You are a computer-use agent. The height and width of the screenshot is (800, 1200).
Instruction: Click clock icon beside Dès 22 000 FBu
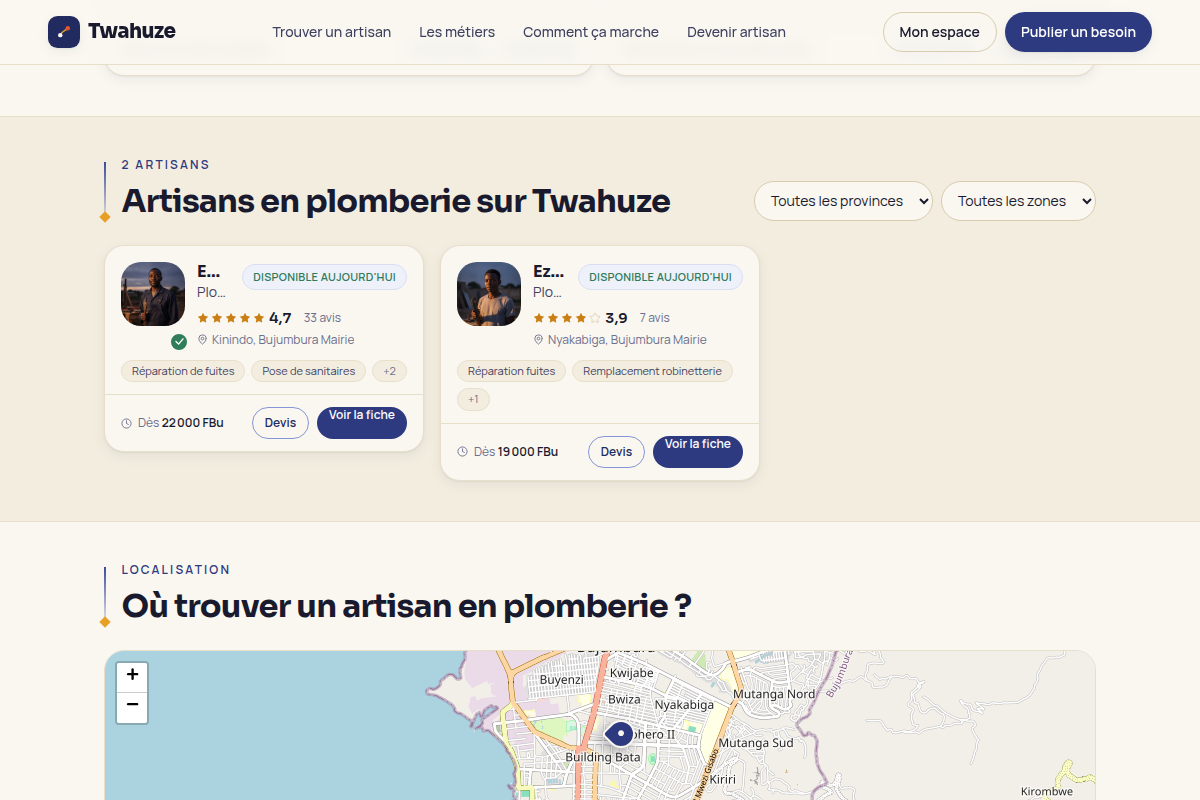click(x=127, y=423)
